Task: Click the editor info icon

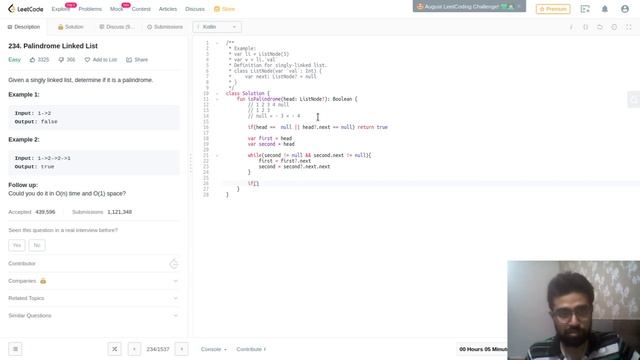Action: click(571, 27)
